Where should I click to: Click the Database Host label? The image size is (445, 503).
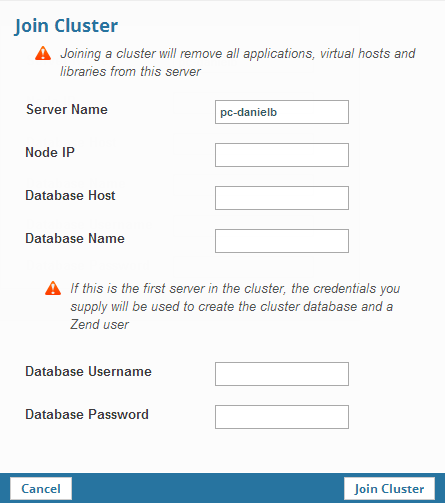pyautogui.click(x=70, y=195)
